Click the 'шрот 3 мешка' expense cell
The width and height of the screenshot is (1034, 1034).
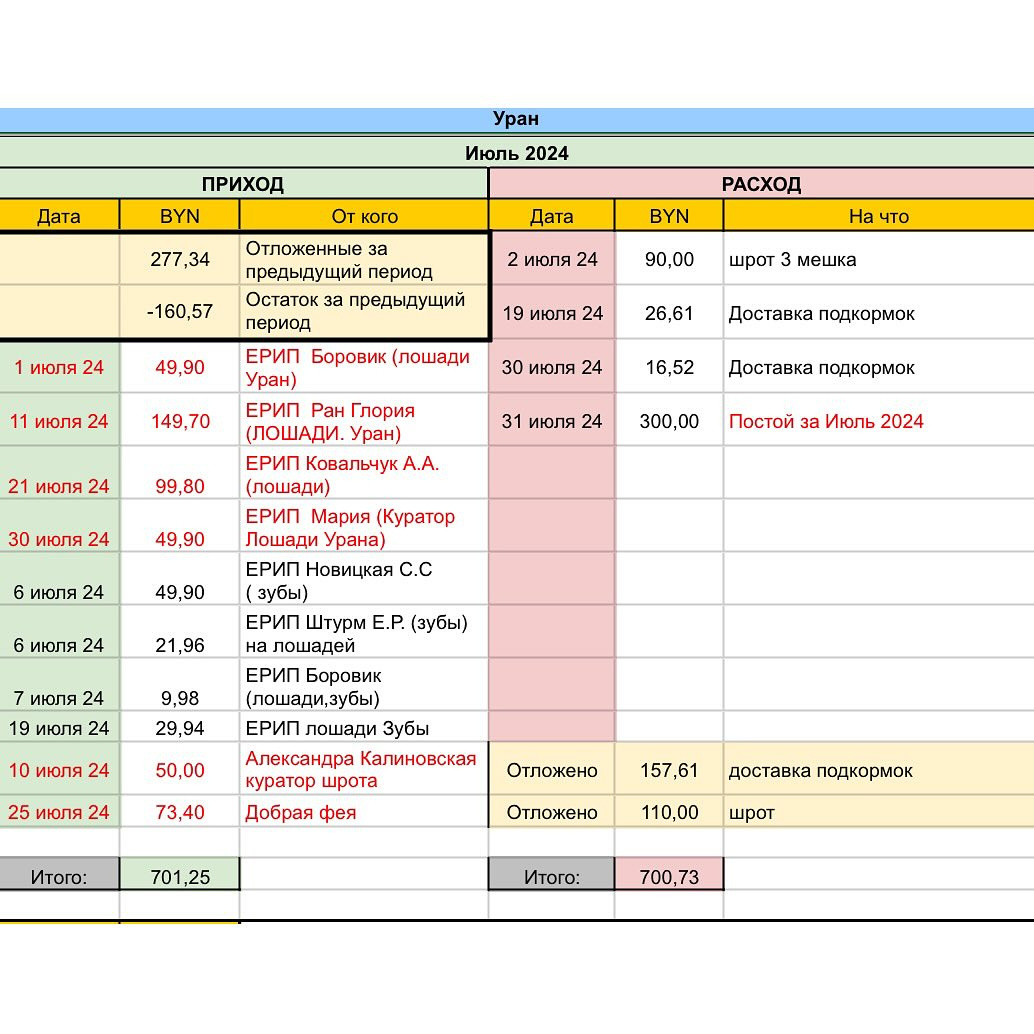pos(878,259)
